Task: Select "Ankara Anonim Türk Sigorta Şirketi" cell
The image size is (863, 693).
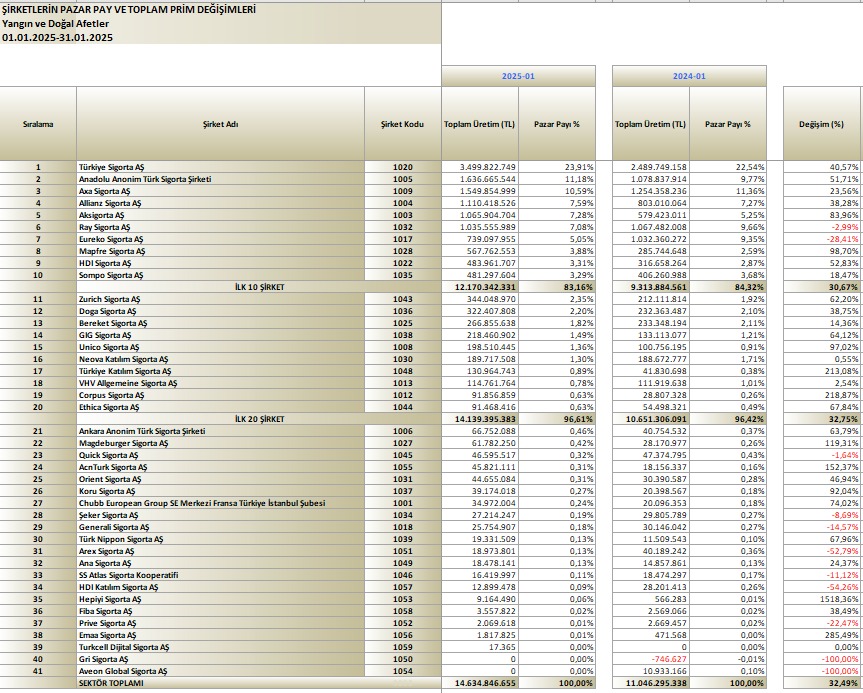Action: click(220, 432)
